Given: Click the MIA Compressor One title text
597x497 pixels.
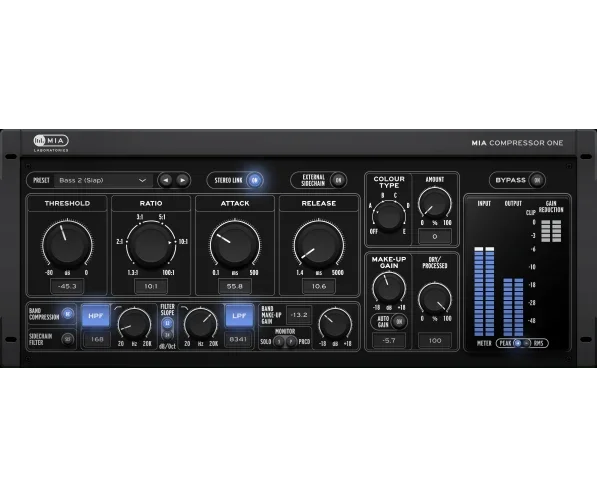Looking at the screenshot, I should (517, 143).
